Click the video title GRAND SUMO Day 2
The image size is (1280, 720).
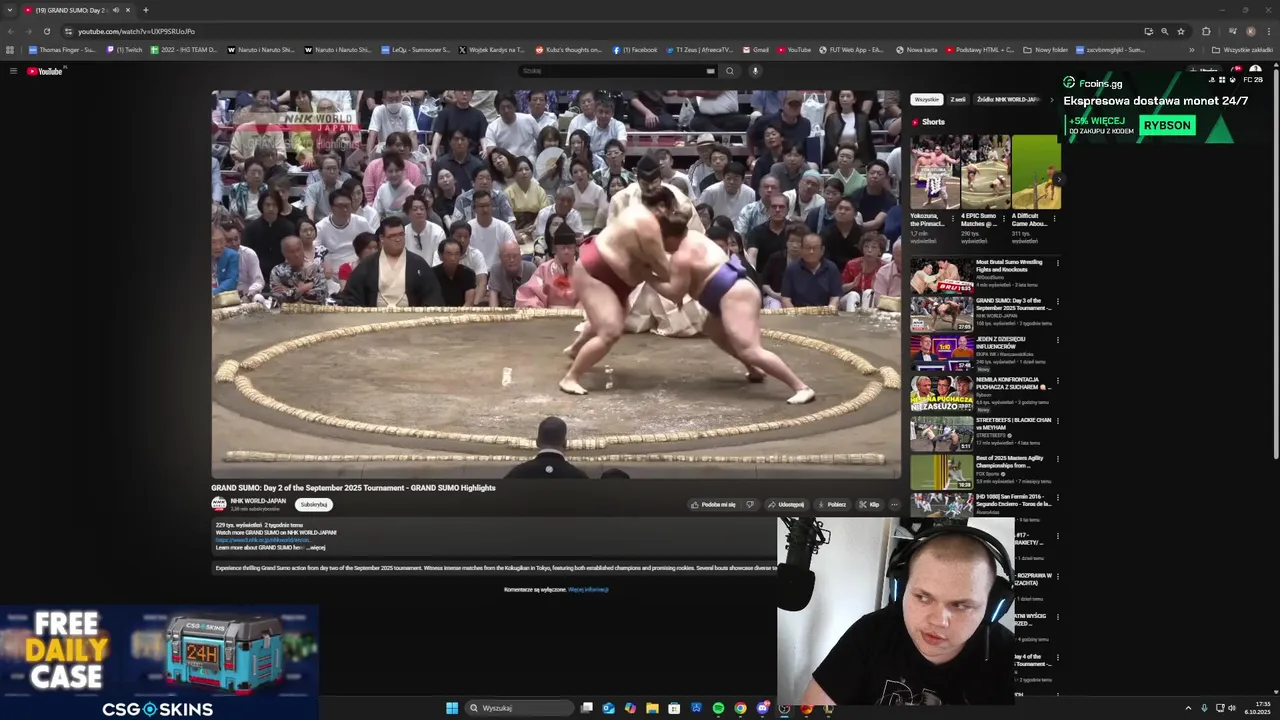tap(353, 488)
